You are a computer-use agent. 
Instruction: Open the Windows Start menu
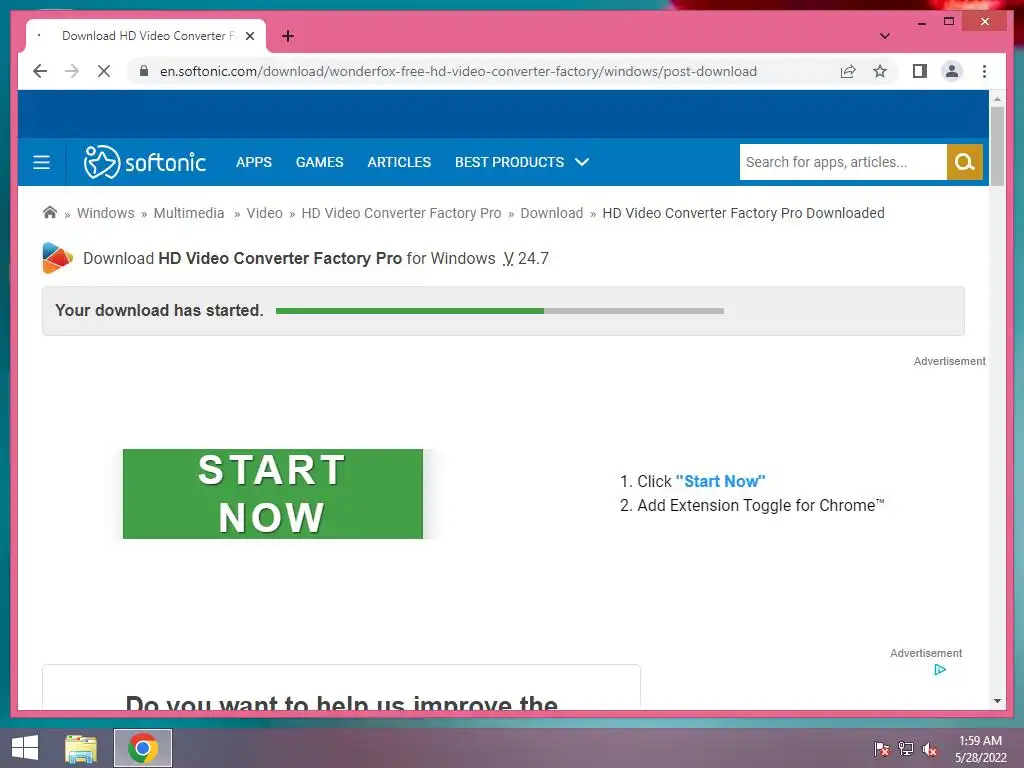click(25, 748)
